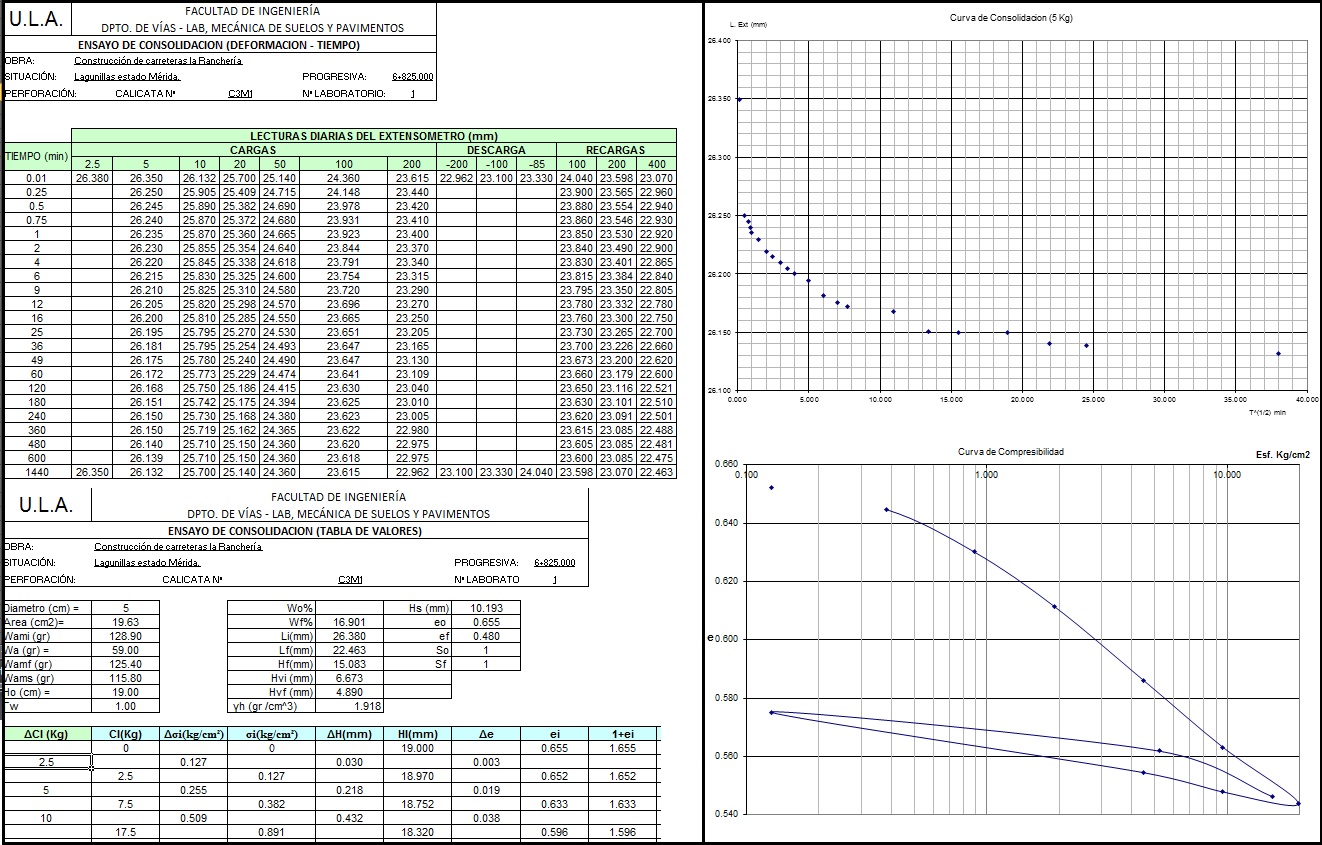Select the '0.75' time row label
1322x845 pixels.
coord(37,220)
